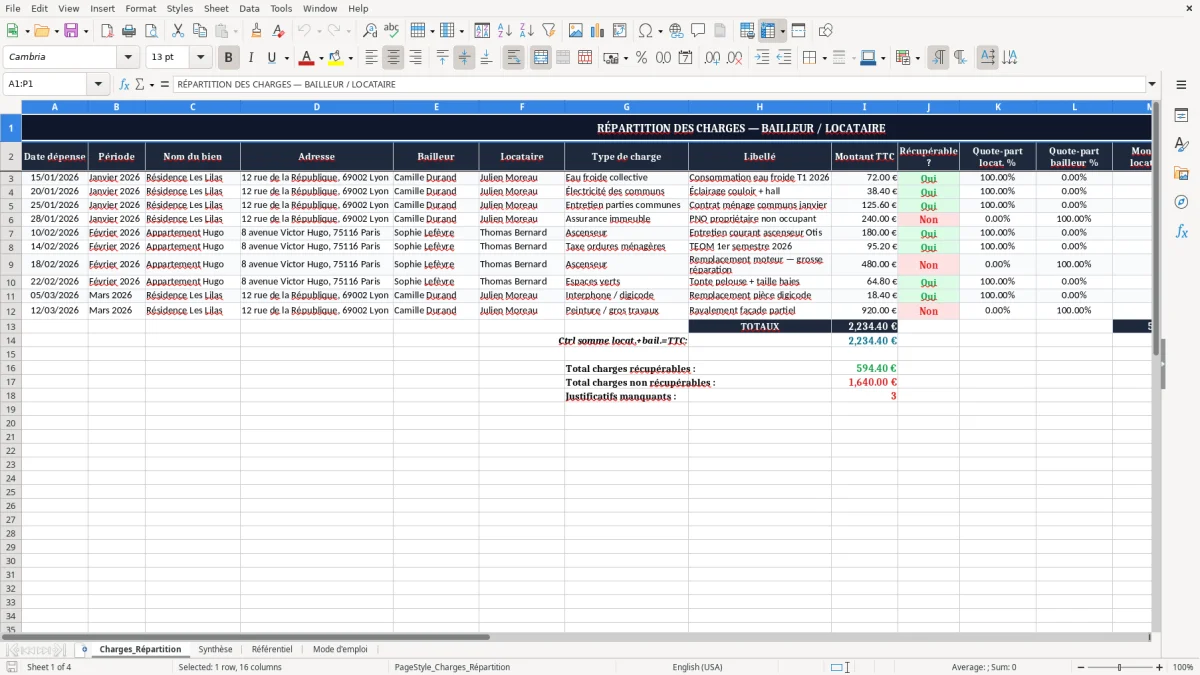Zoom in with plus button

[x=1159, y=667]
